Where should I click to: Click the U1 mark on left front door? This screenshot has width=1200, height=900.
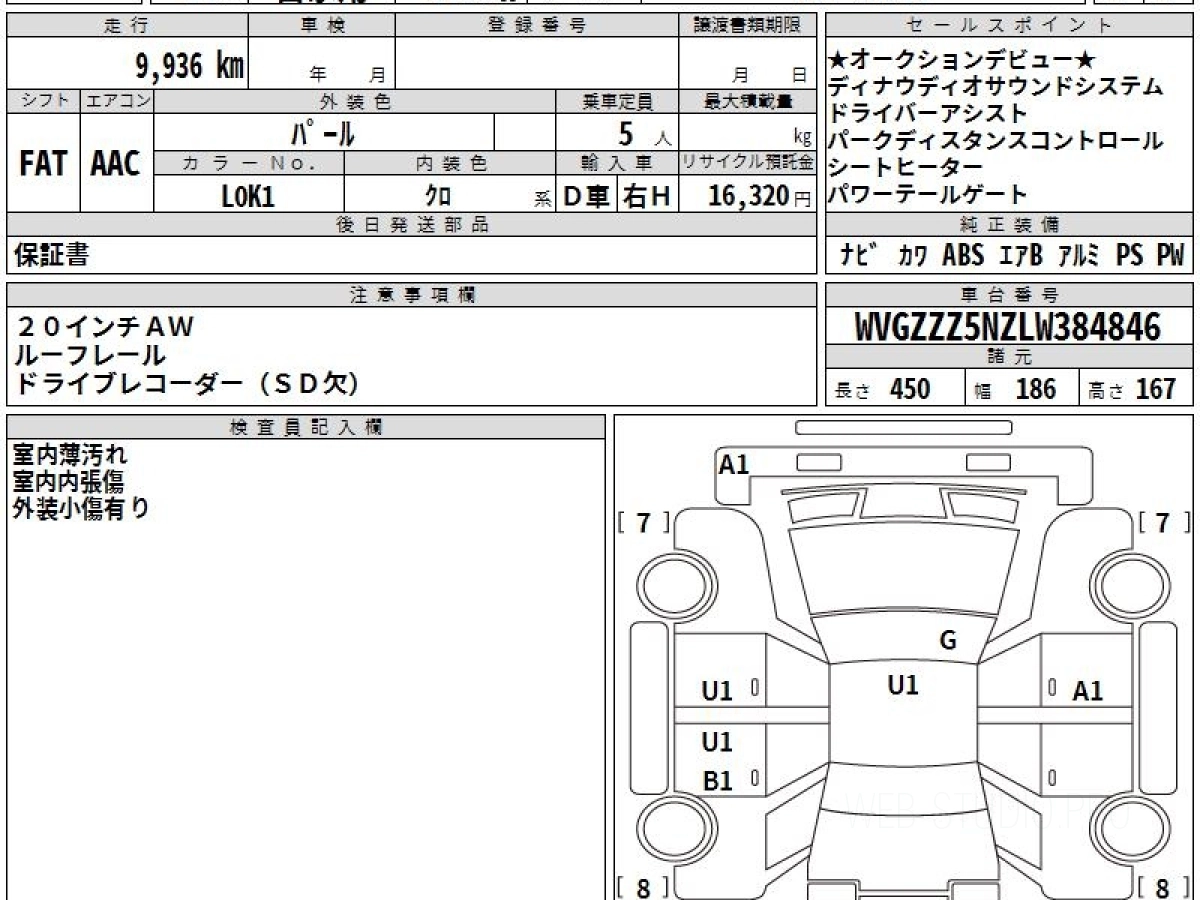pos(717,690)
